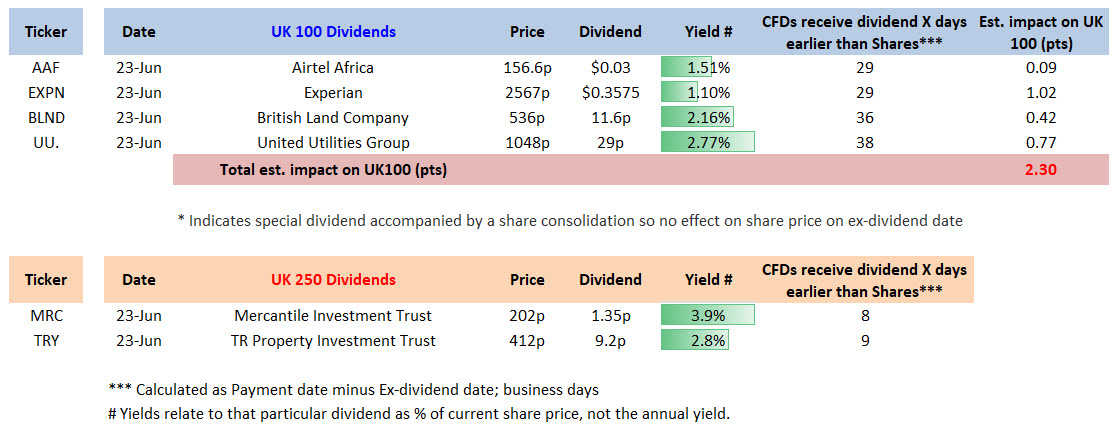
Task: Select the Est. impact on UK 100 header
Action: (1041, 31)
